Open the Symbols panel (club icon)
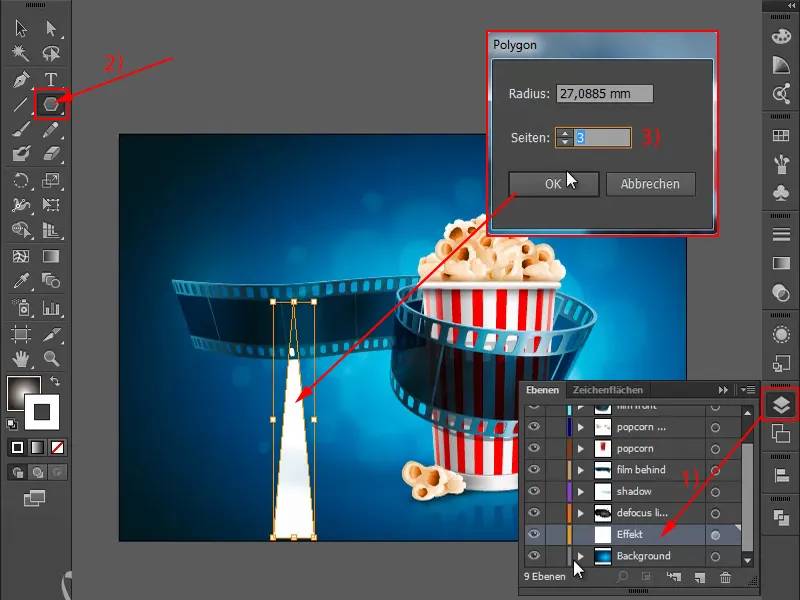Image resolution: width=800 pixels, height=600 pixels. (x=781, y=193)
